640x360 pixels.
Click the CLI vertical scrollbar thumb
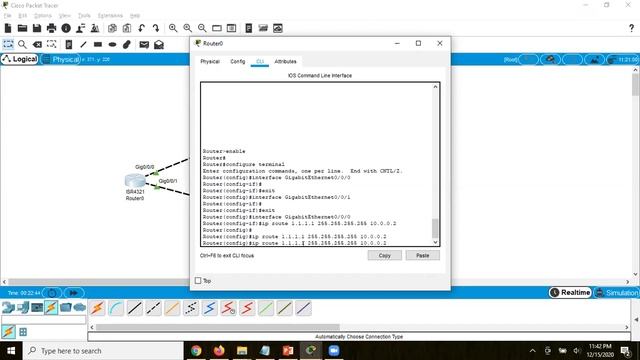[435, 228]
